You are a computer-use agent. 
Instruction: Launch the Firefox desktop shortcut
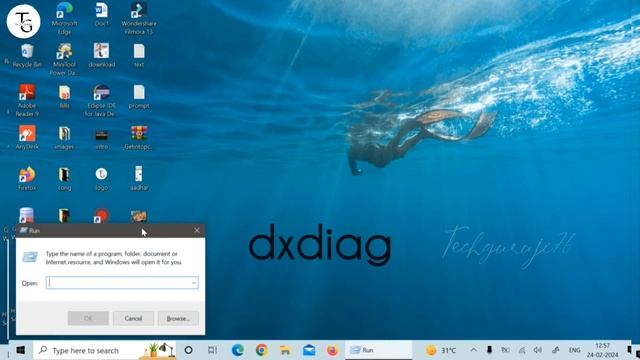(x=27, y=179)
